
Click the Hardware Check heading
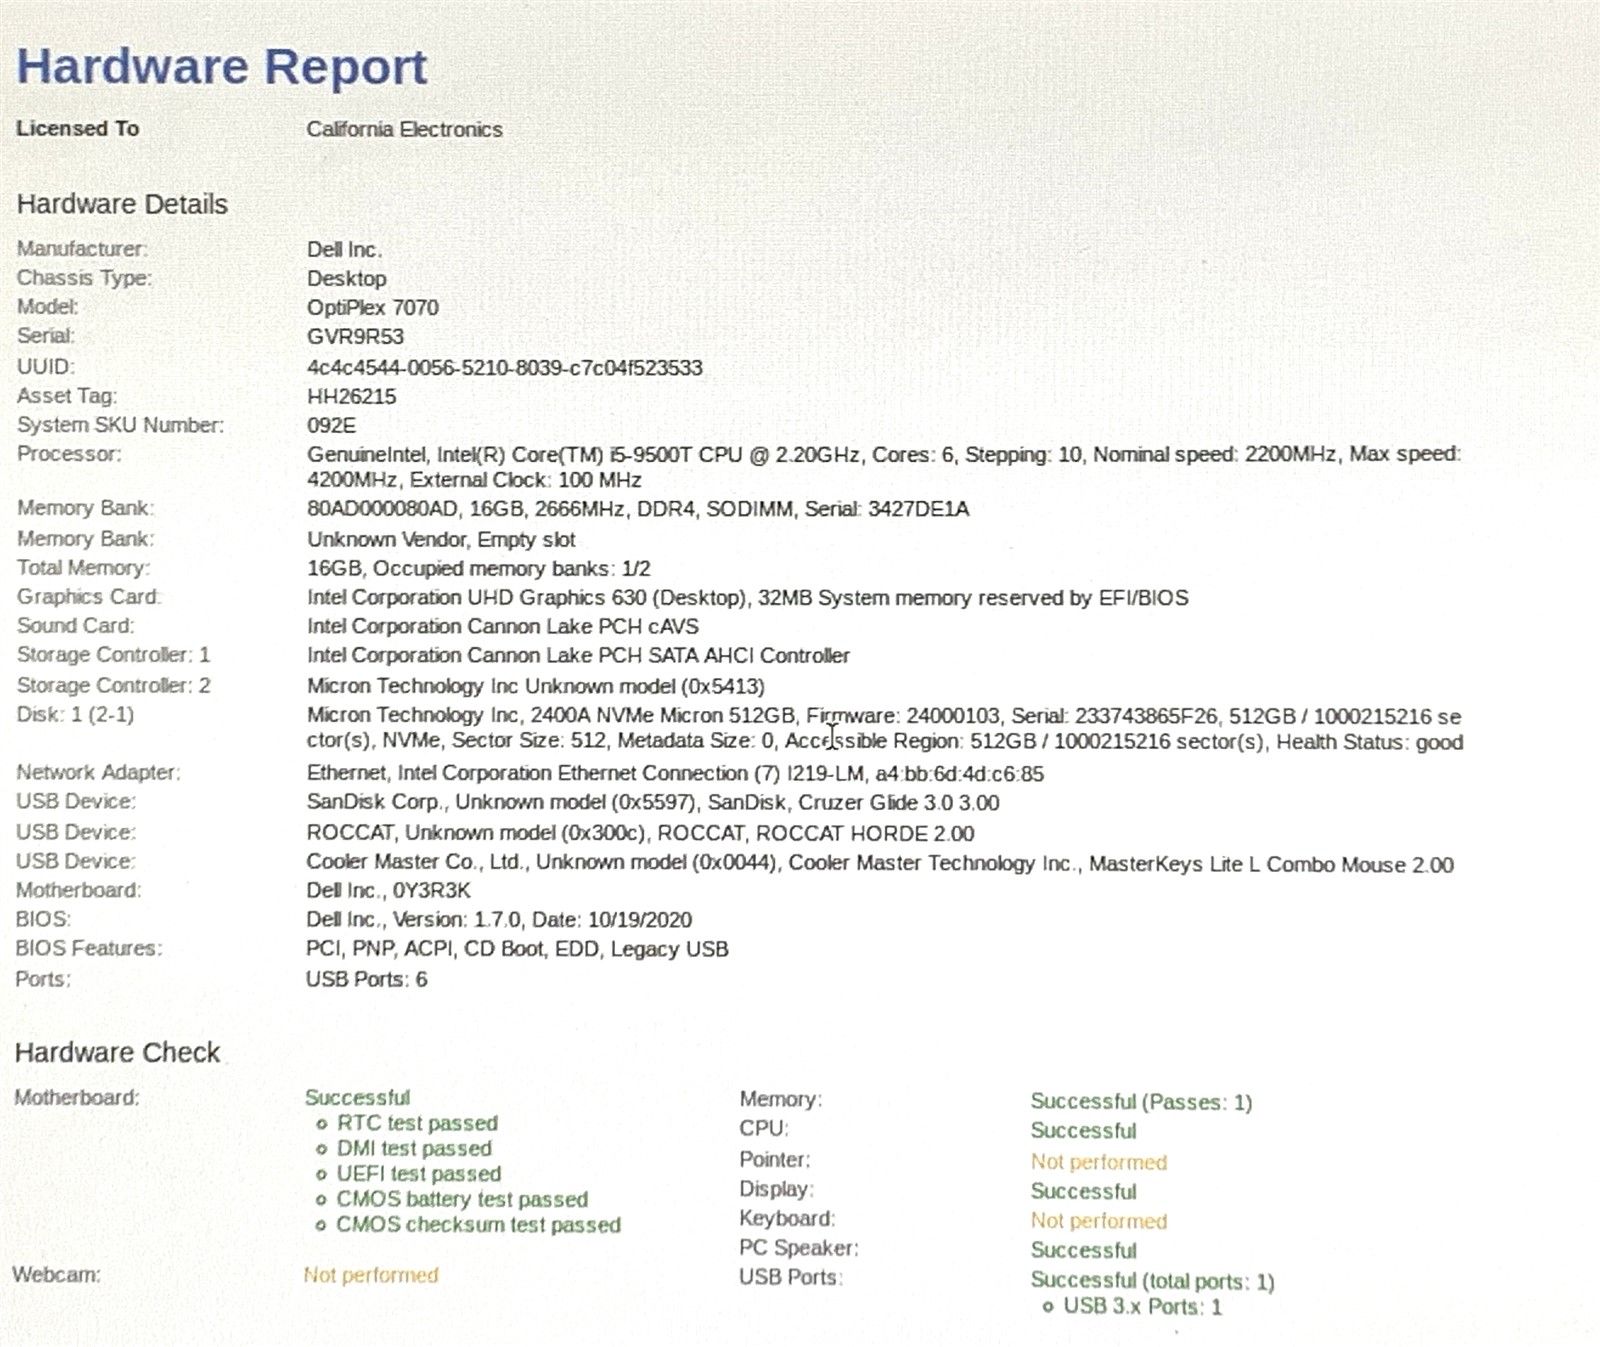click(x=117, y=1052)
